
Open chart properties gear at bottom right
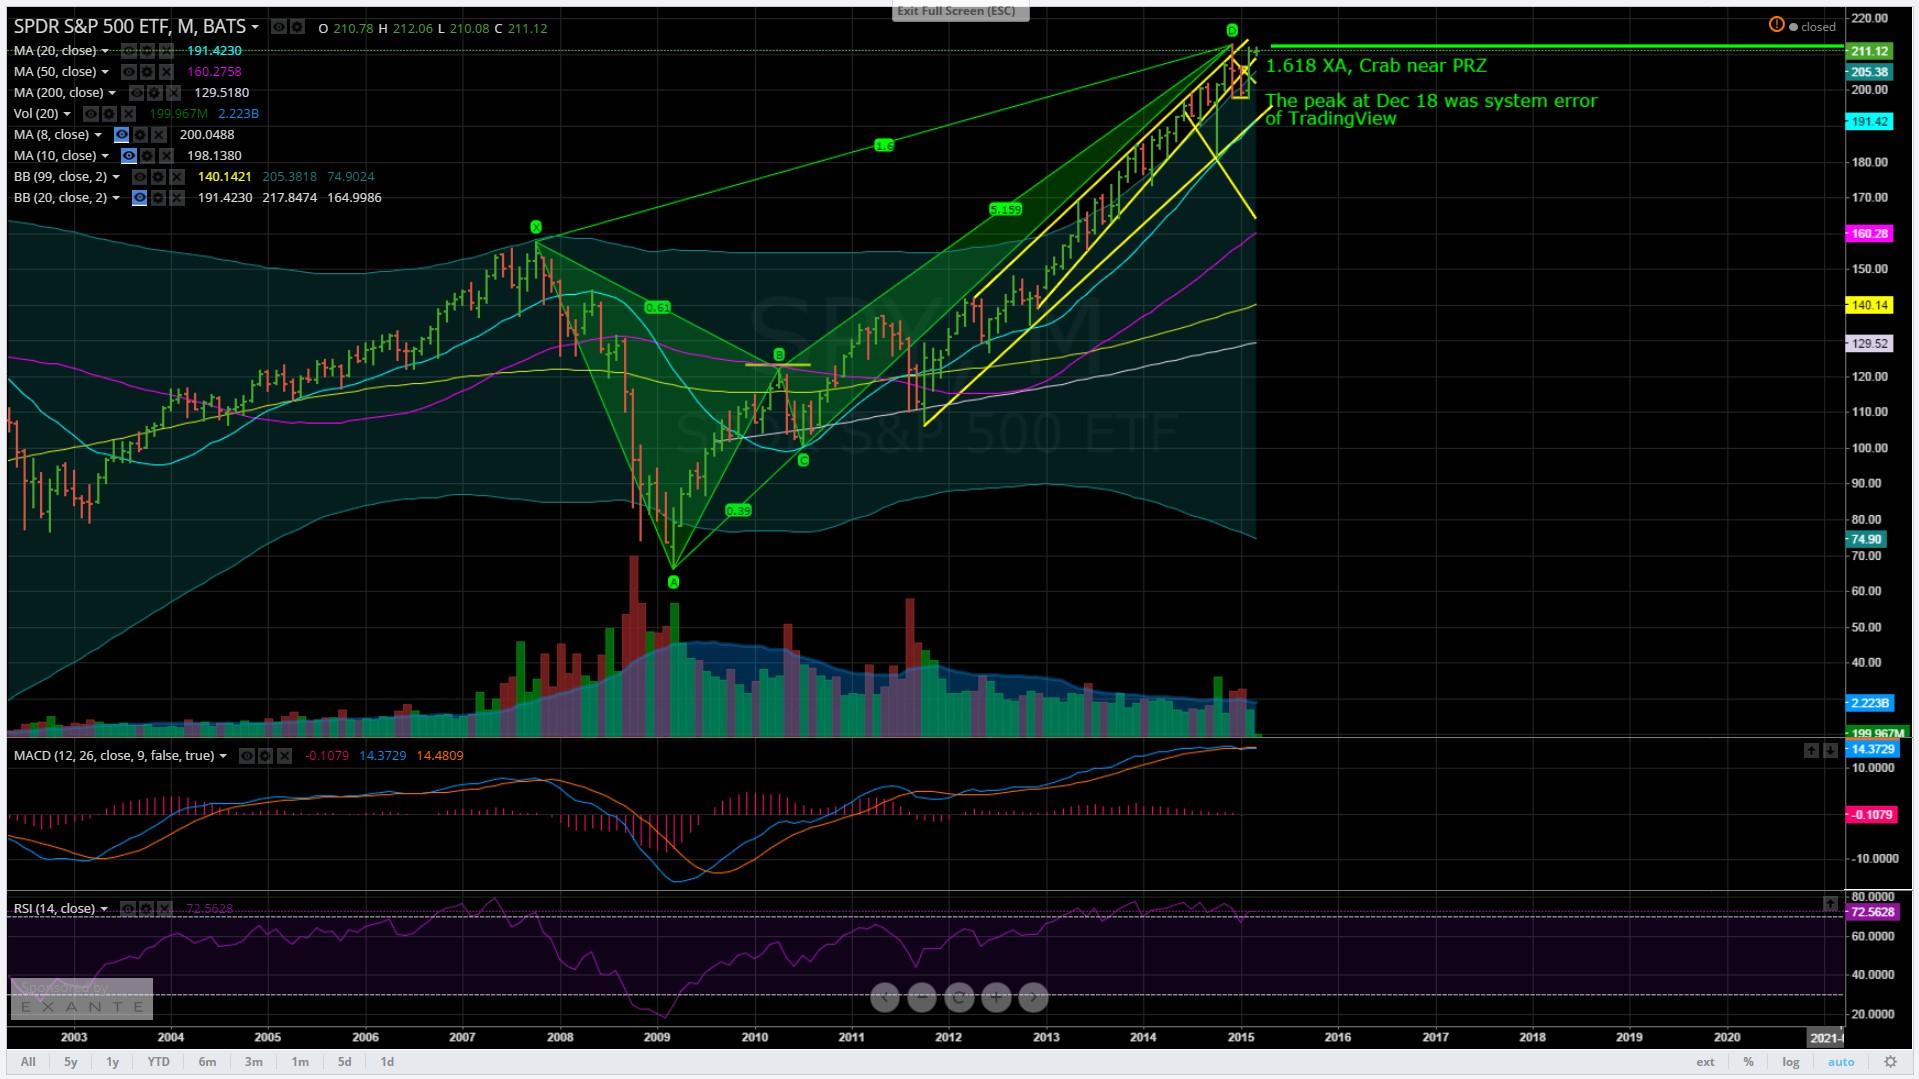tap(1890, 1061)
